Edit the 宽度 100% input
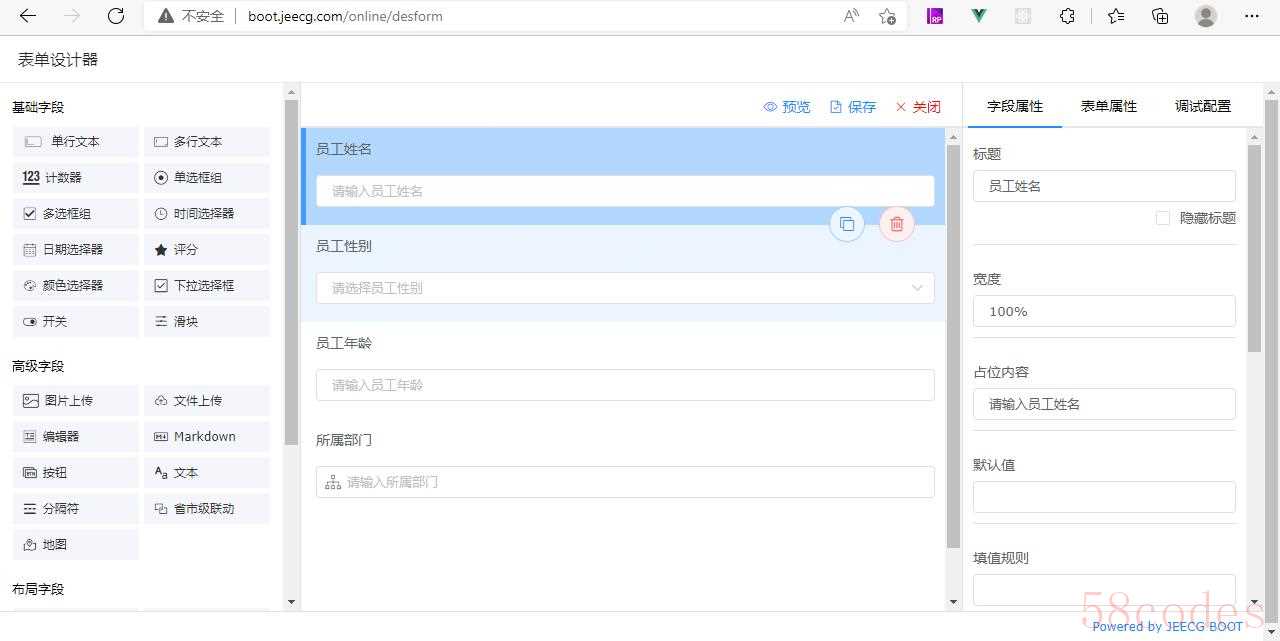Viewport: 1280px width, 641px height. [x=1104, y=311]
